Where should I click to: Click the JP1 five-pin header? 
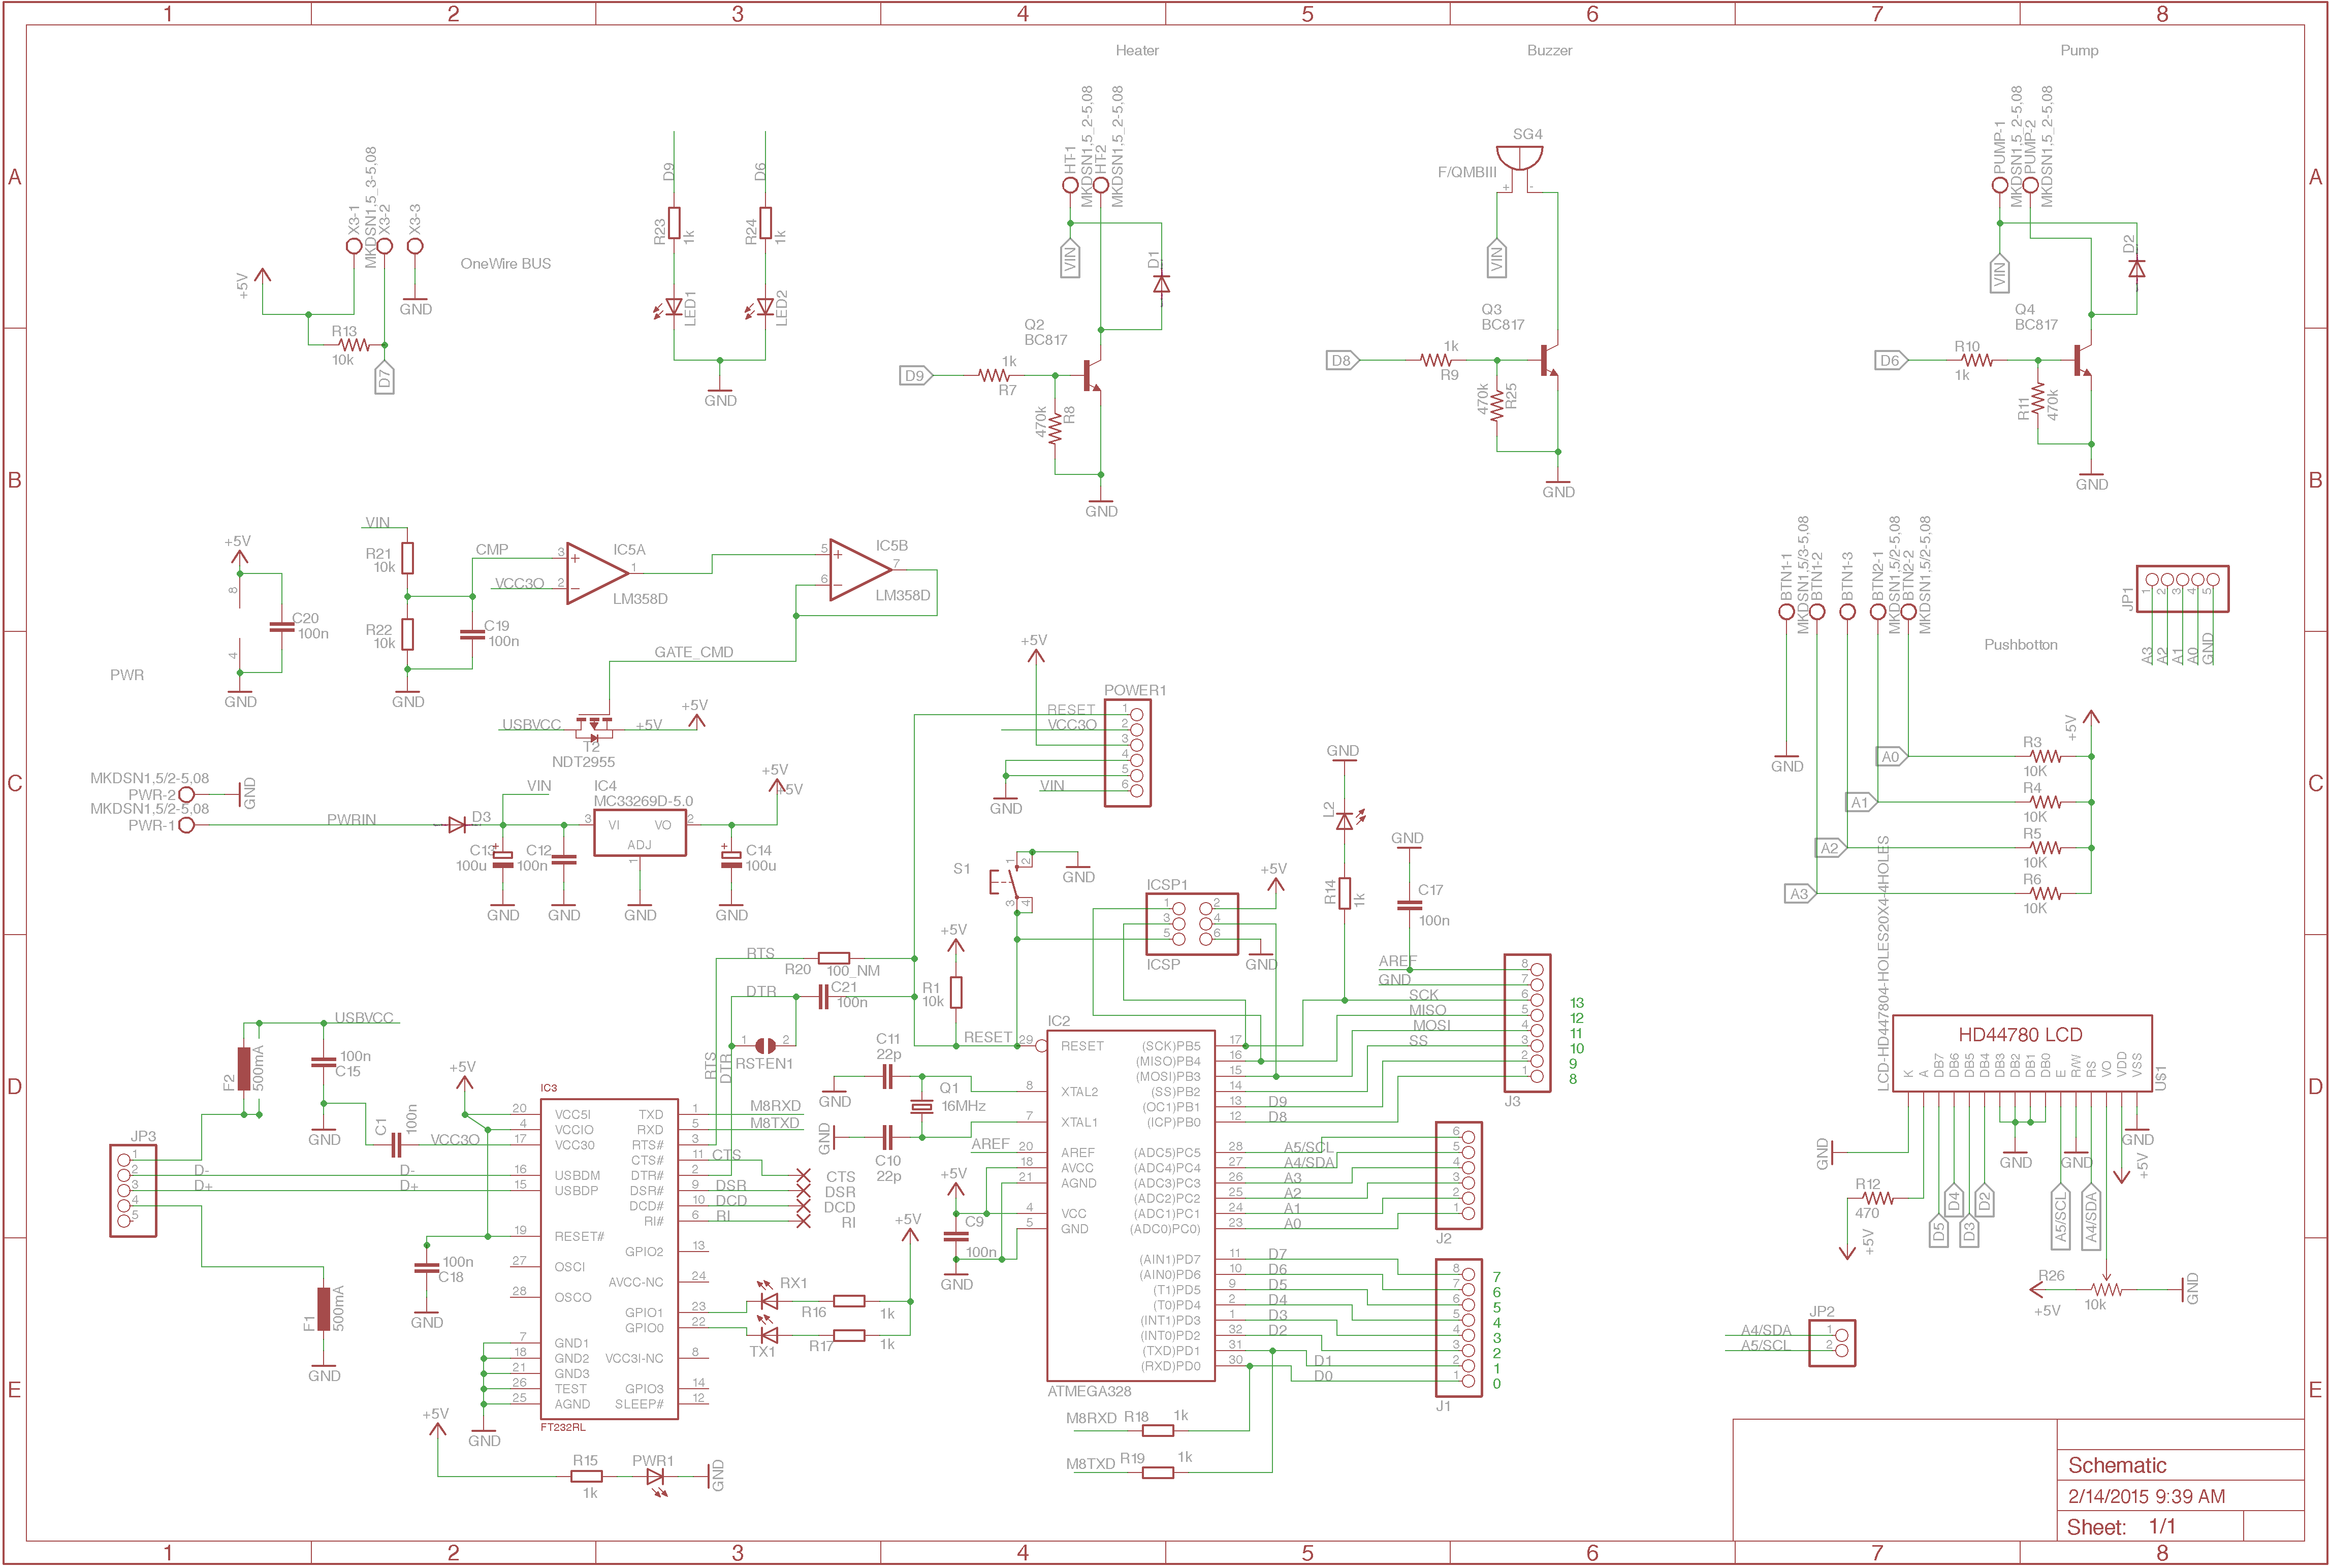tap(2182, 589)
